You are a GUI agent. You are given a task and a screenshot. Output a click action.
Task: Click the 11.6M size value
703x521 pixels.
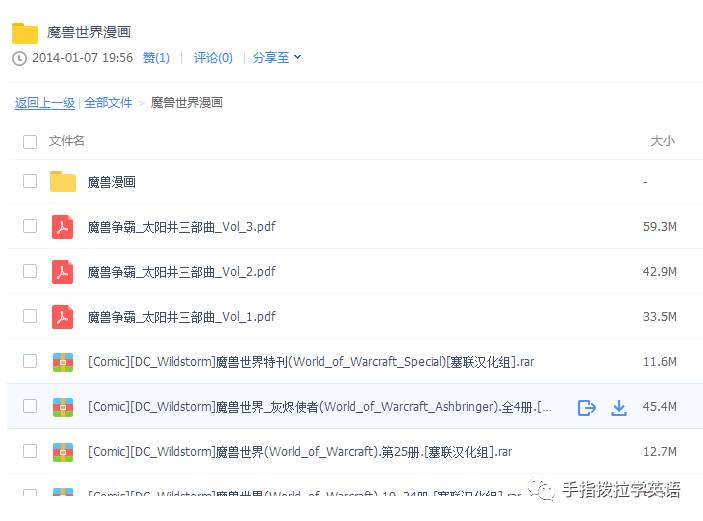660,362
